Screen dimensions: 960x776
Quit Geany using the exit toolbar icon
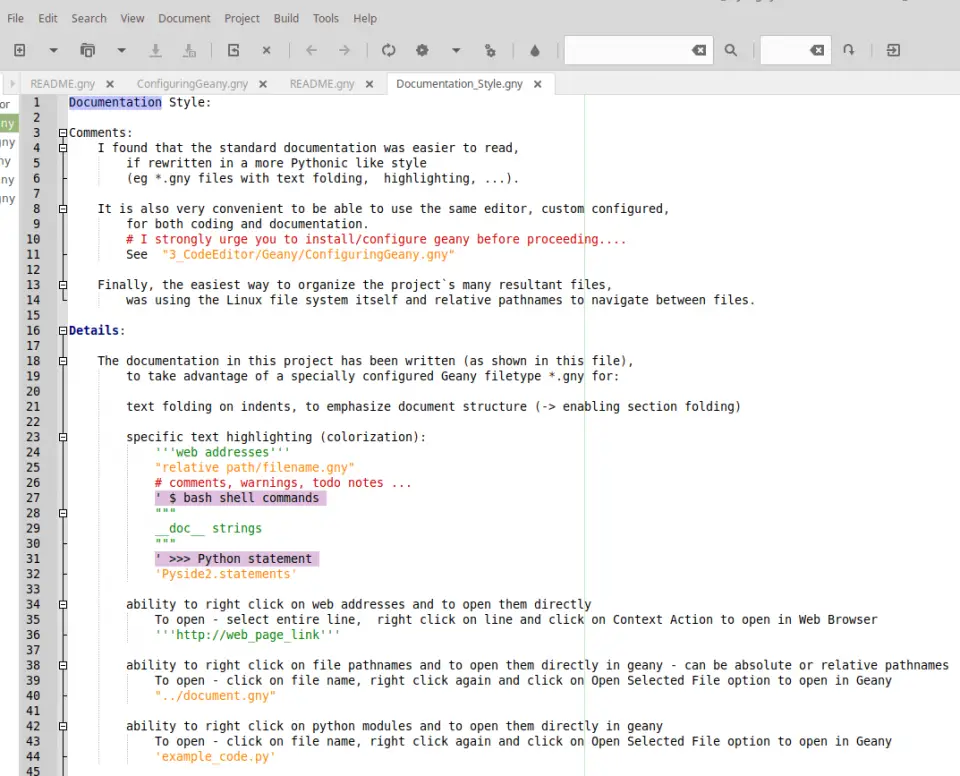coord(892,50)
